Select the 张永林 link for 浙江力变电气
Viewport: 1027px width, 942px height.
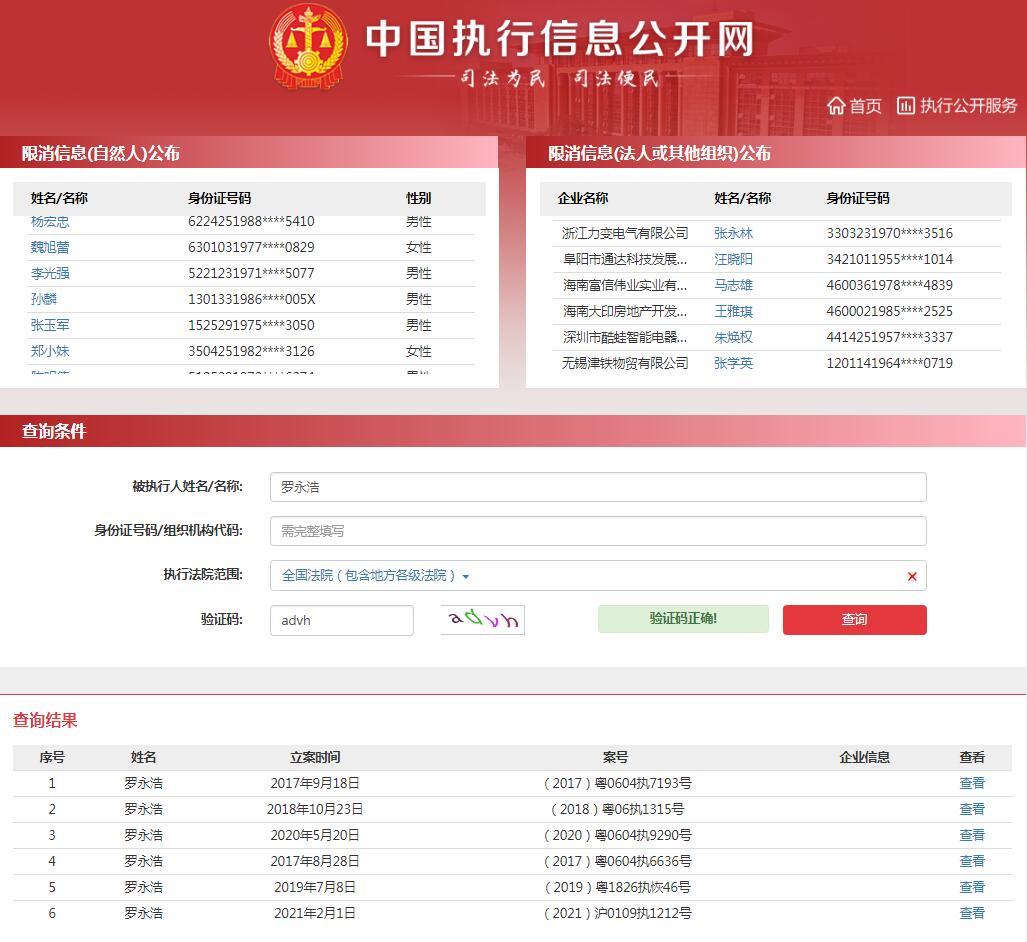(x=733, y=233)
